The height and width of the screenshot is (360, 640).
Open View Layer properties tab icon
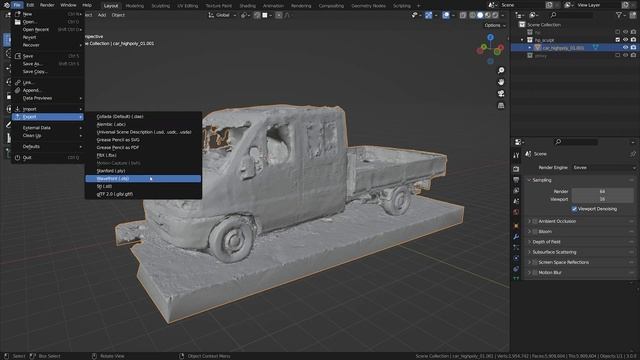click(516, 191)
